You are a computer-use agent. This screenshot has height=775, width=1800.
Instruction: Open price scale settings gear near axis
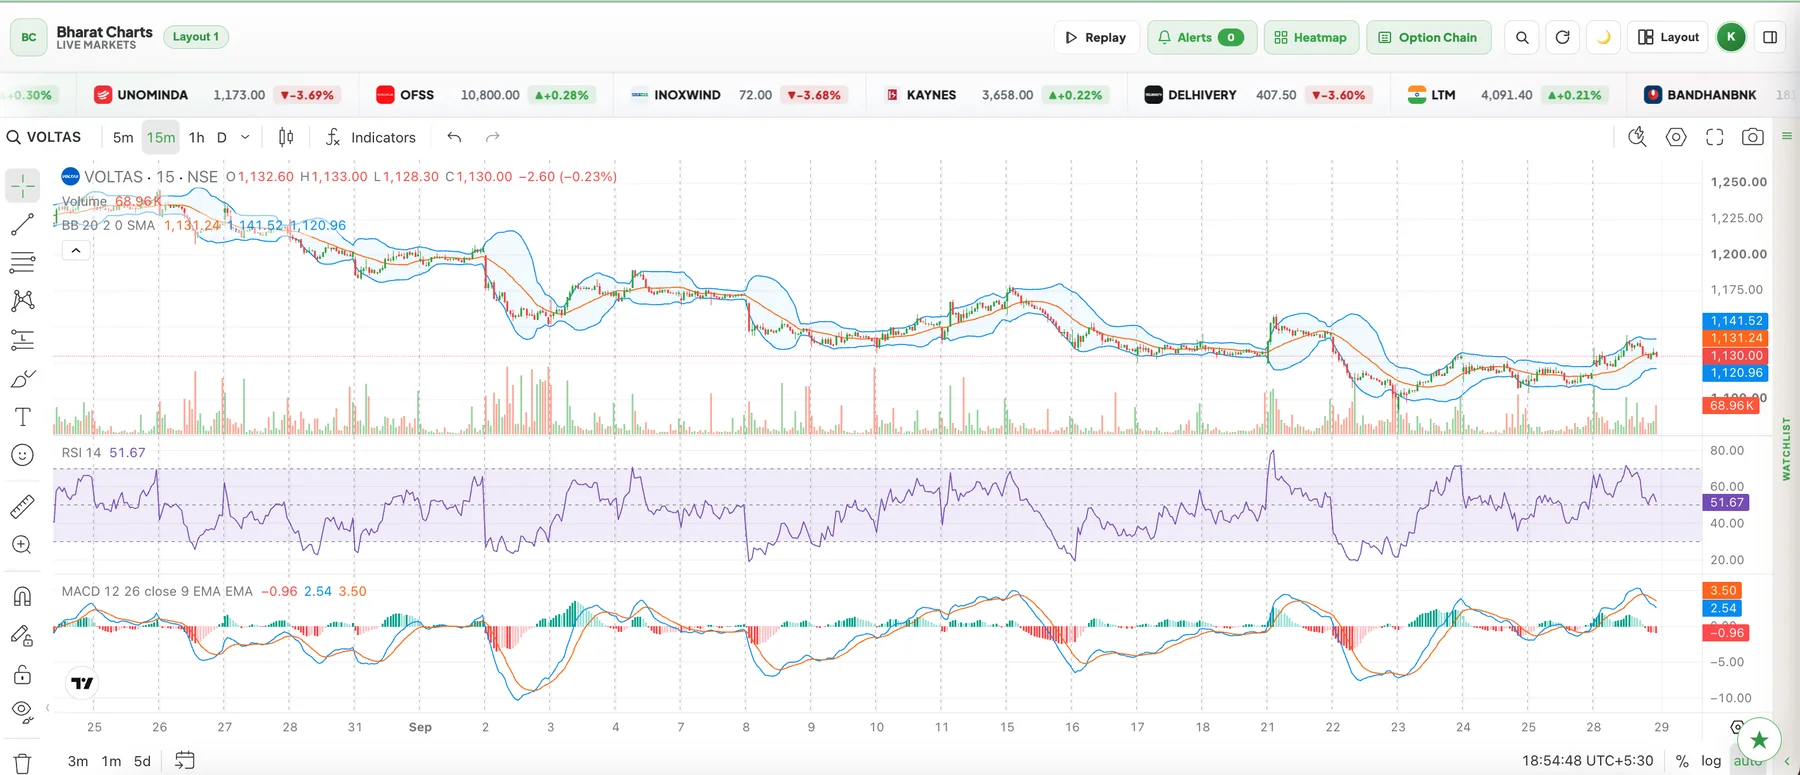pyautogui.click(x=1736, y=727)
